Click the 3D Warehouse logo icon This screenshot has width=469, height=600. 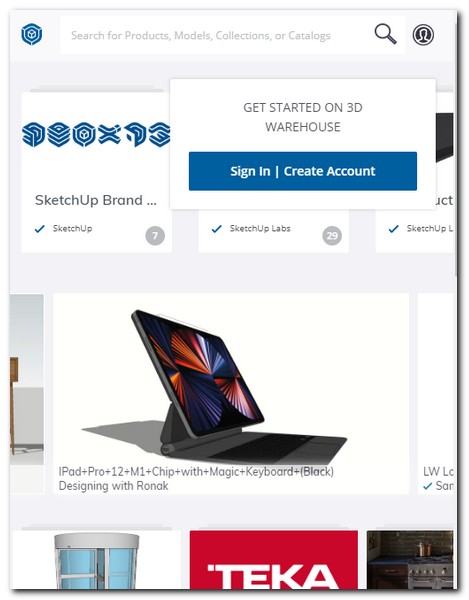coord(32,34)
